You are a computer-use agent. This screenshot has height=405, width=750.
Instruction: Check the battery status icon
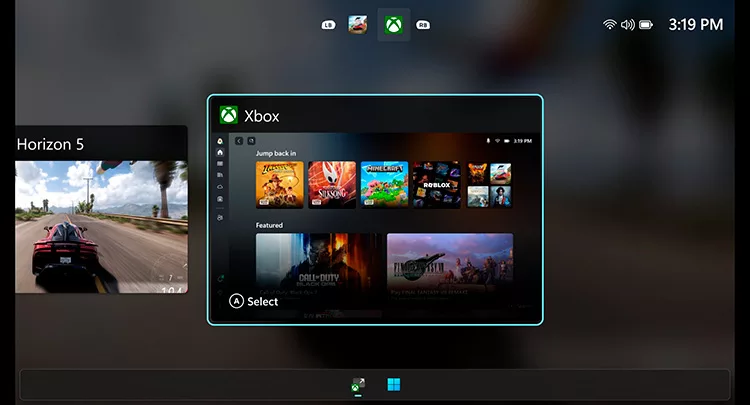(646, 24)
